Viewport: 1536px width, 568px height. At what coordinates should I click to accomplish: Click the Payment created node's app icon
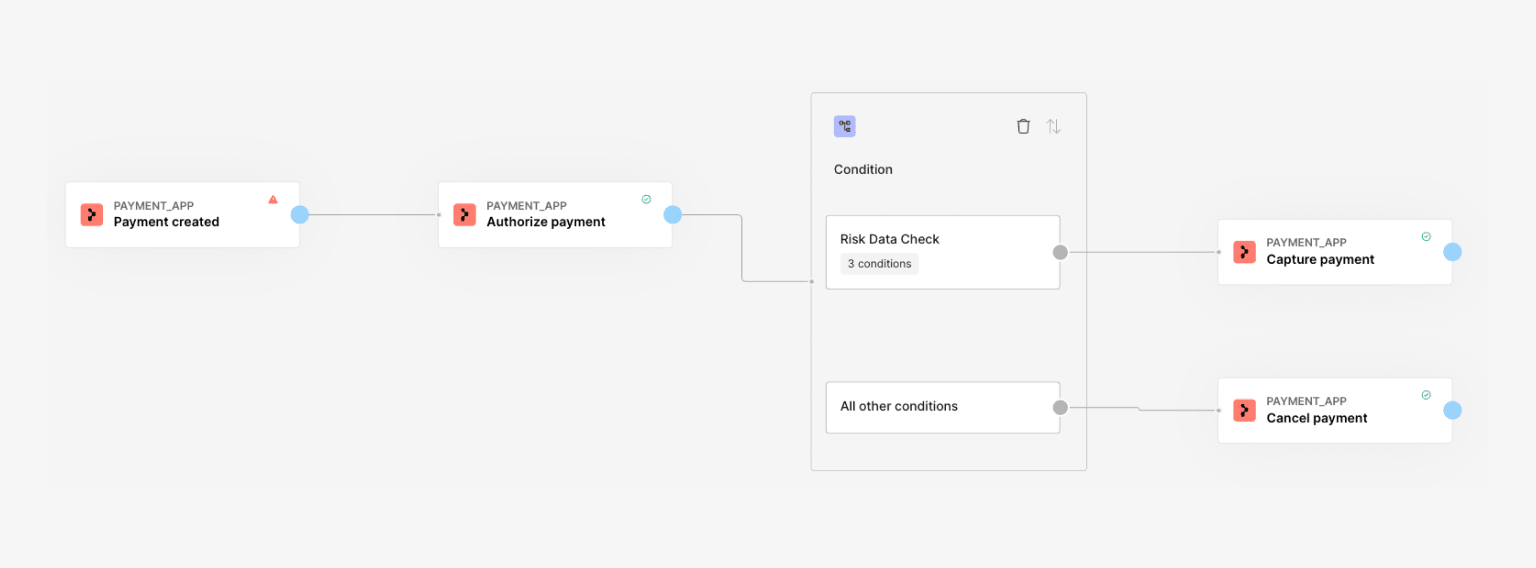tap(92, 214)
